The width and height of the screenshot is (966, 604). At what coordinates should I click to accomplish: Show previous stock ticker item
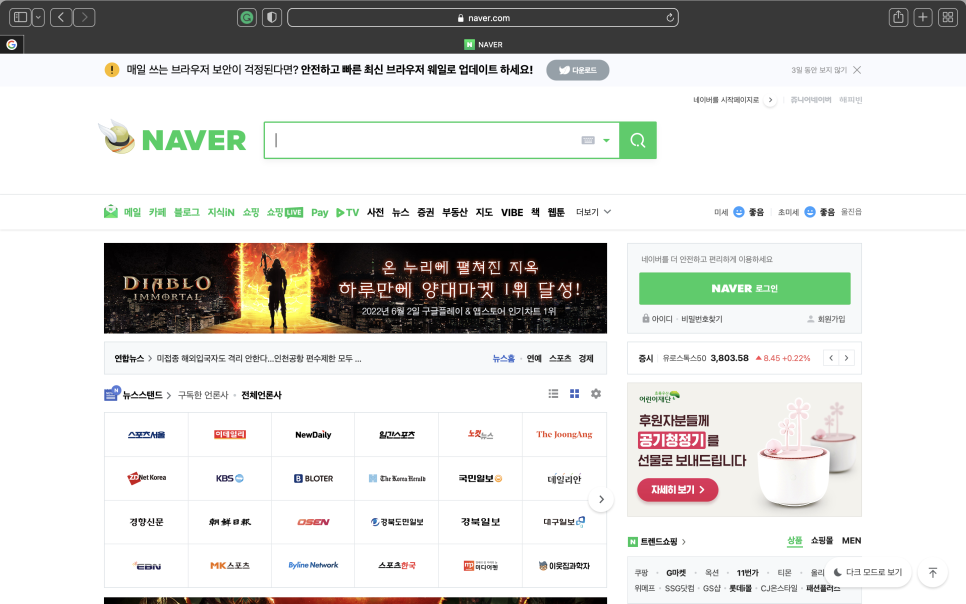[x=831, y=358]
